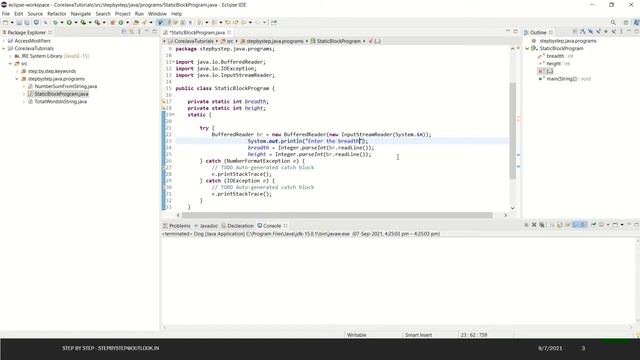
Task: Collapse the CoreJavaTutorials project
Action: coord(4,48)
